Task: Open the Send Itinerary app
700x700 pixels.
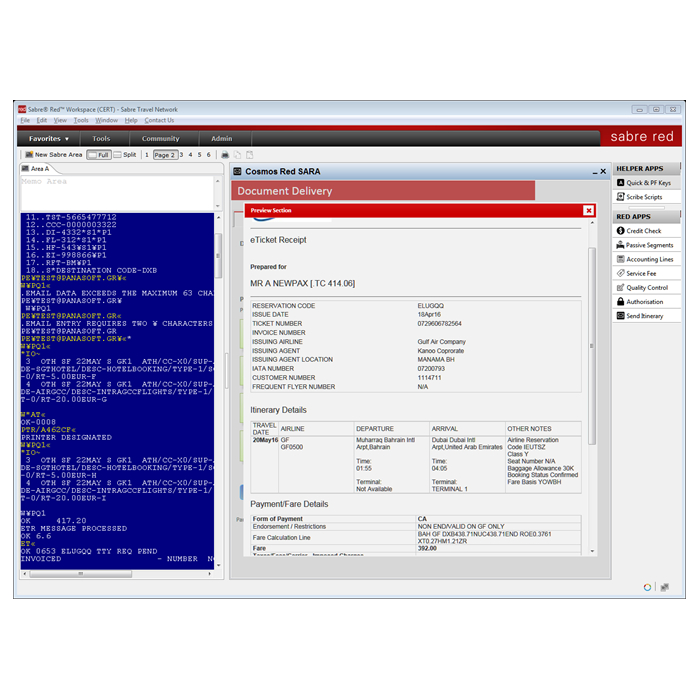Action: [x=644, y=316]
